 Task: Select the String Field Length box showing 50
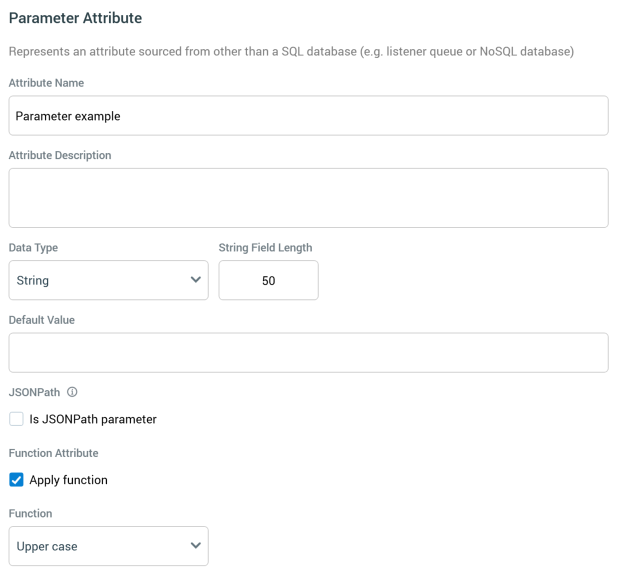[x=268, y=281]
